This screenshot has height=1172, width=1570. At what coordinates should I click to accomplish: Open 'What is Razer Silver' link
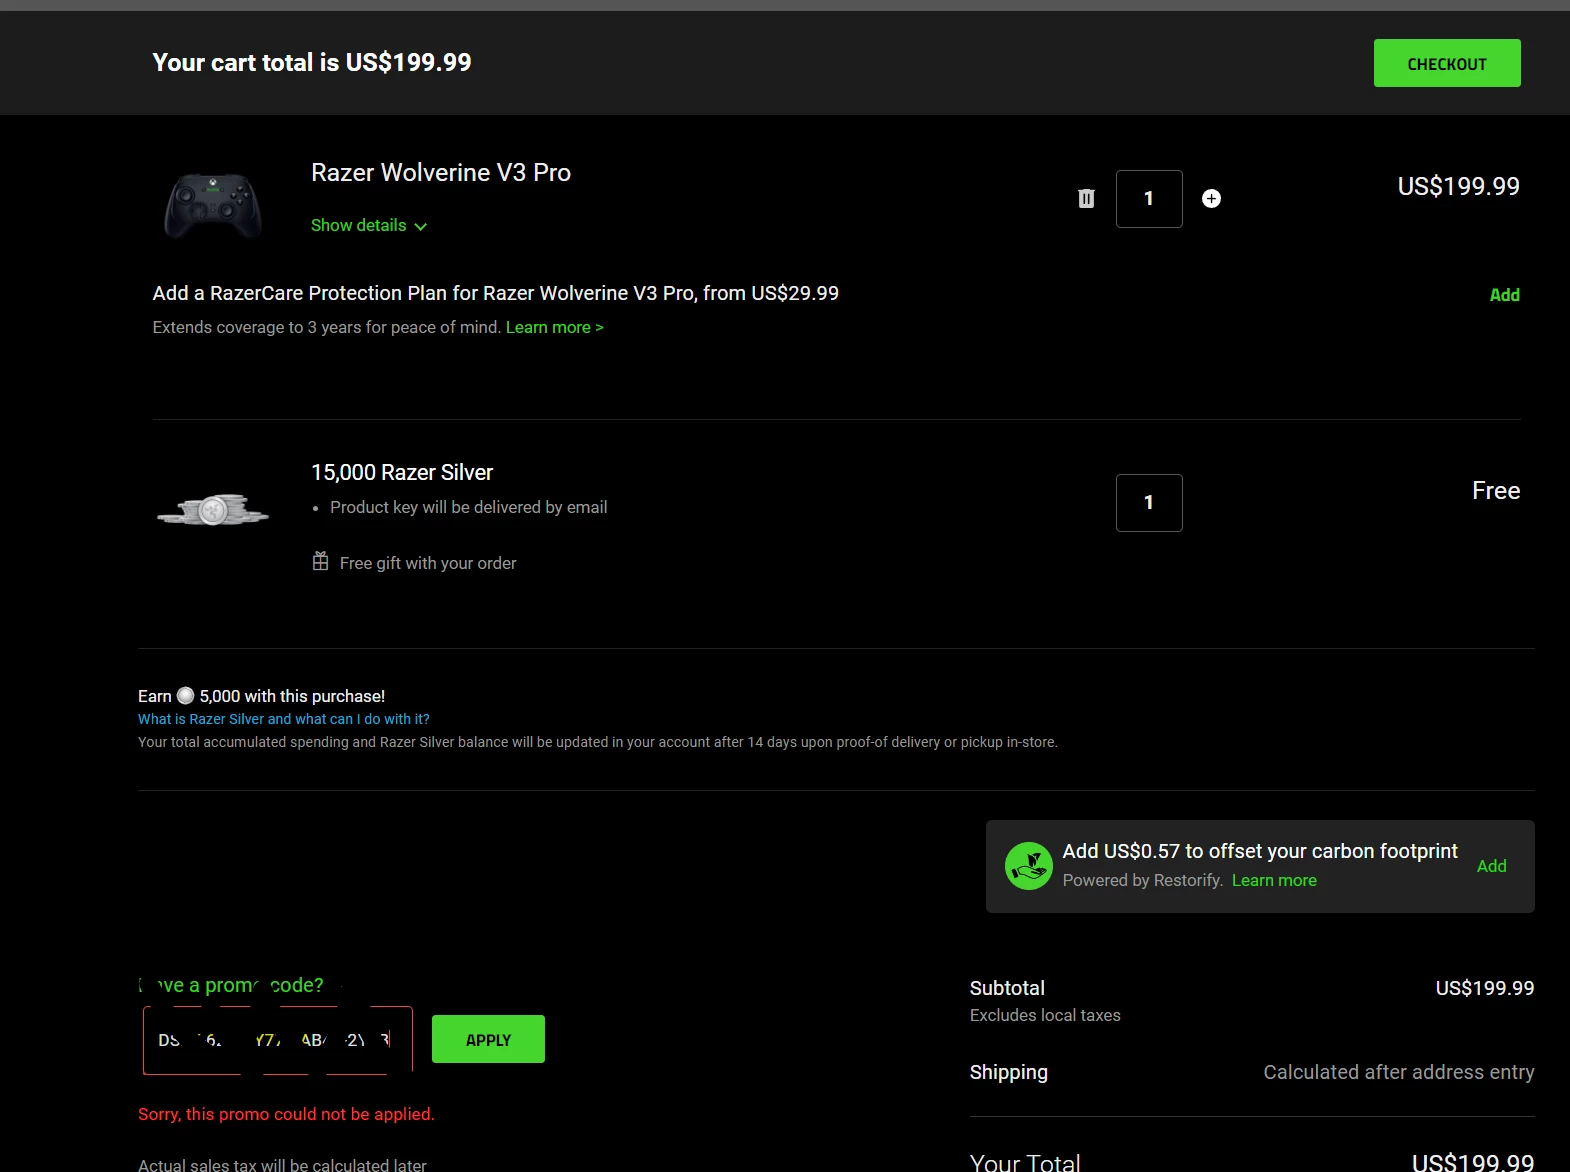tap(284, 719)
